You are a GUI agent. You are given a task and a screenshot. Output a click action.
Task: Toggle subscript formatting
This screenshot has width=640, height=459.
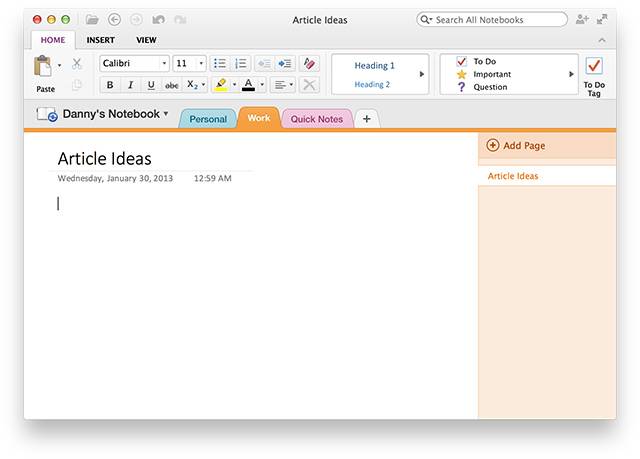[x=192, y=85]
